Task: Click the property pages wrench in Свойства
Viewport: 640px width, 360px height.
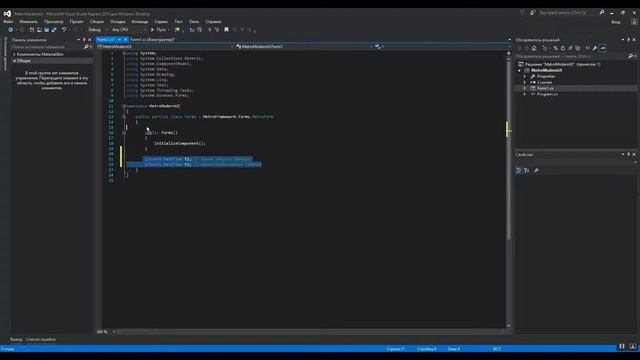Action: tap(537, 170)
